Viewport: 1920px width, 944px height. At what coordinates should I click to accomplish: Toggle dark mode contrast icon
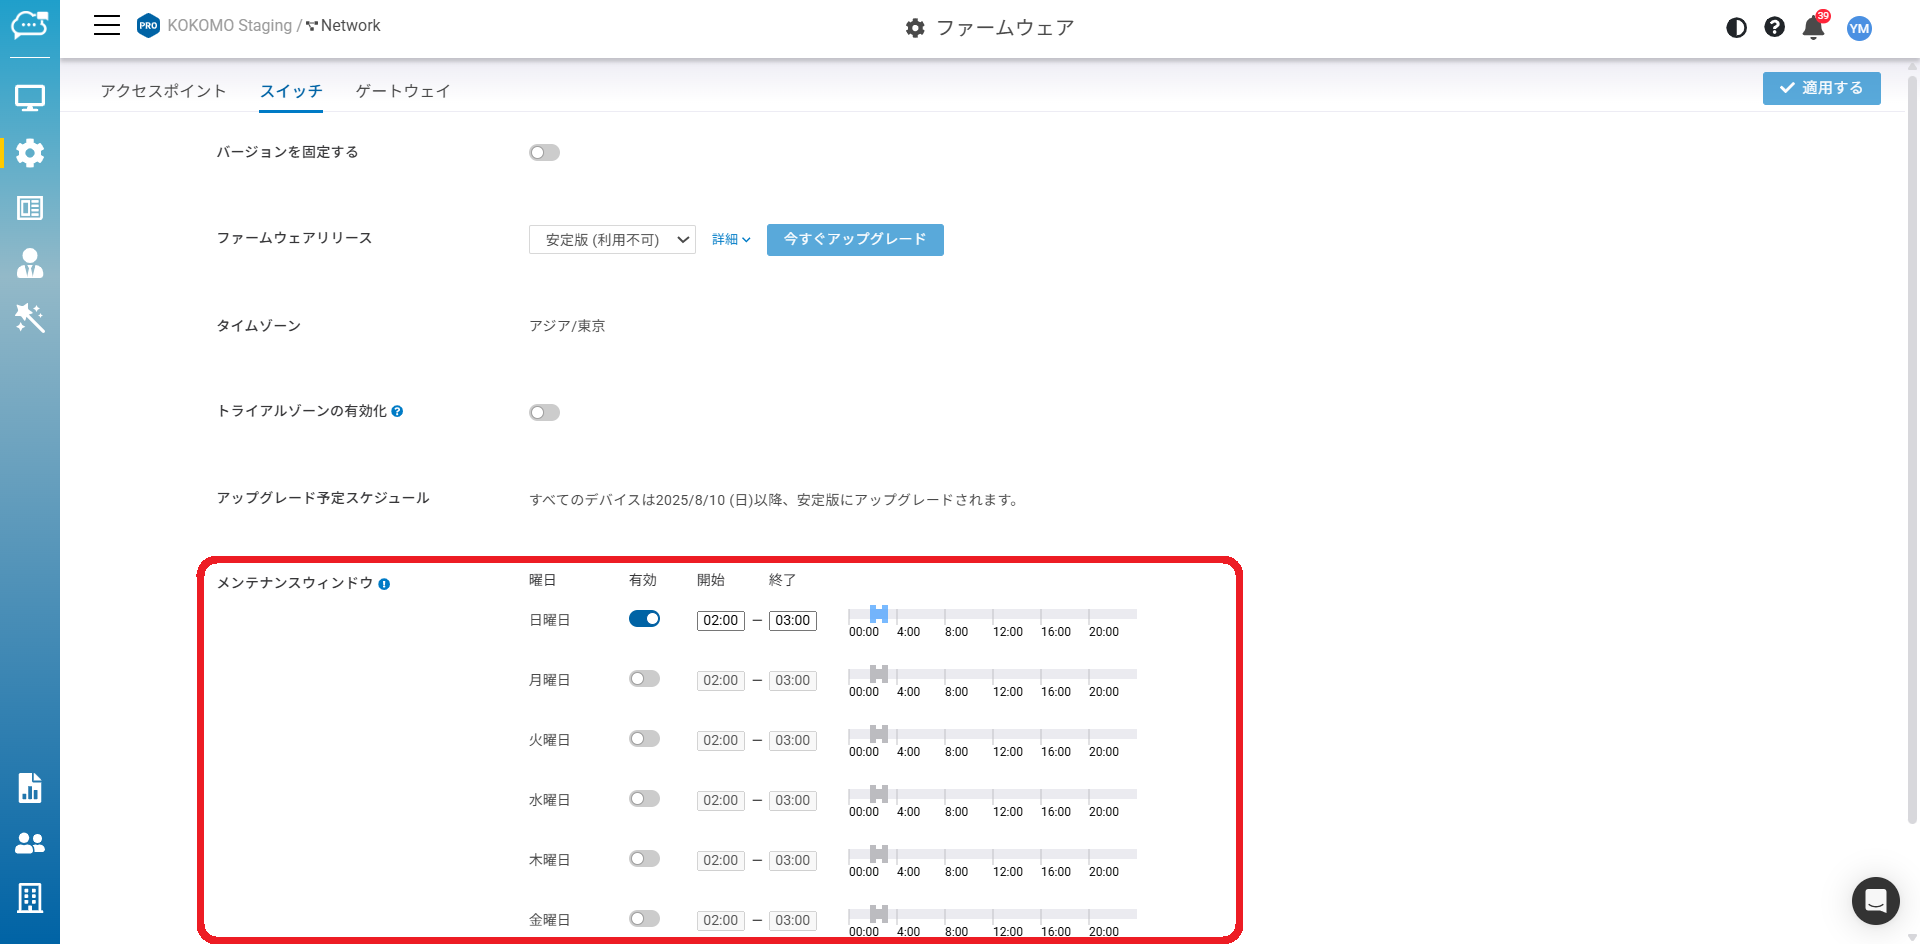1736,28
